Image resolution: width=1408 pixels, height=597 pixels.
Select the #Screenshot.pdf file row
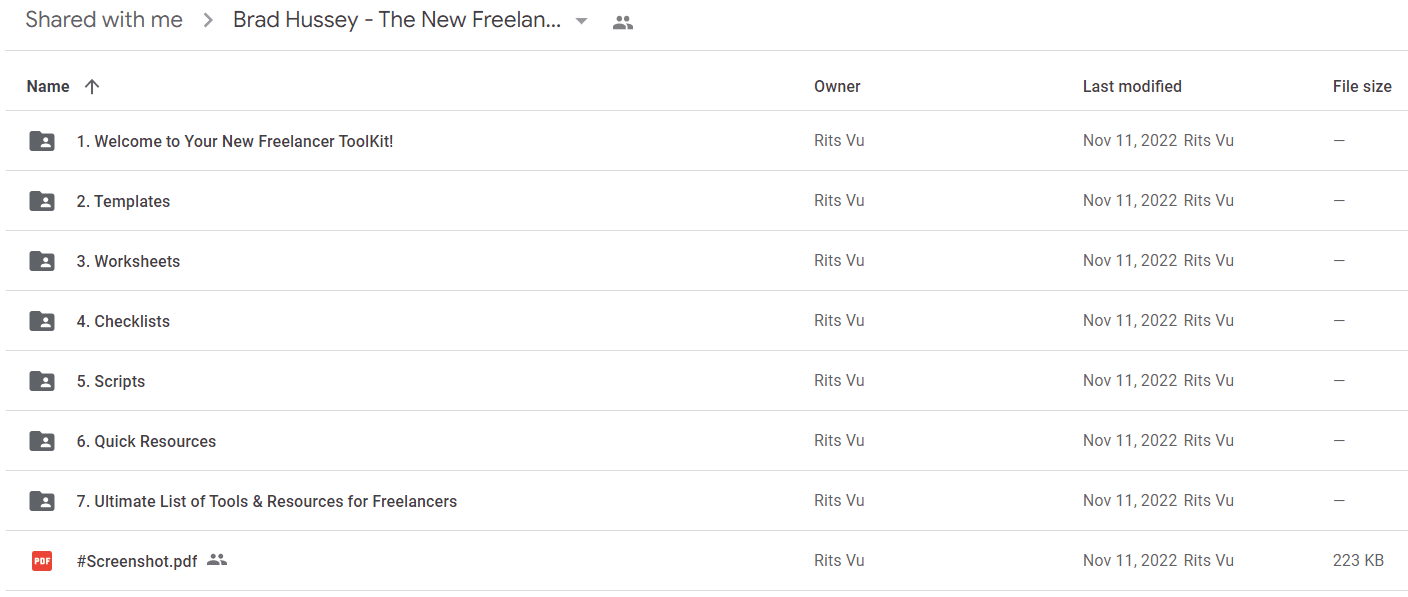[x=706, y=561]
